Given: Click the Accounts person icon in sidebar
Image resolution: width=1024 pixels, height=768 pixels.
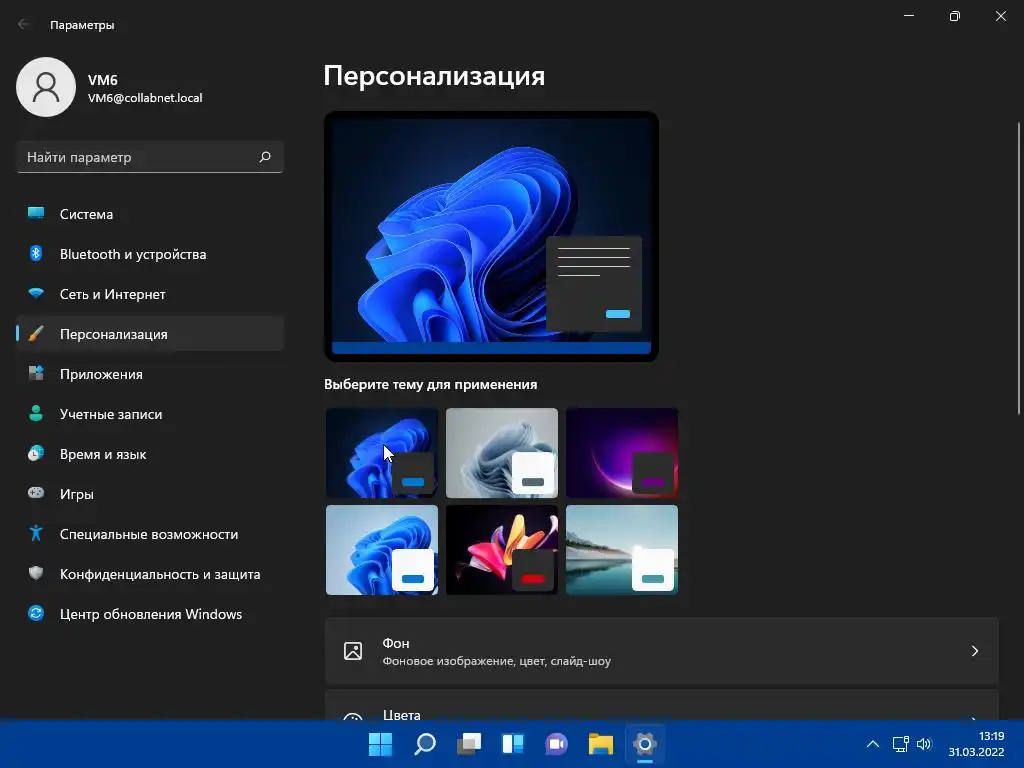Looking at the screenshot, I should (x=36, y=413).
